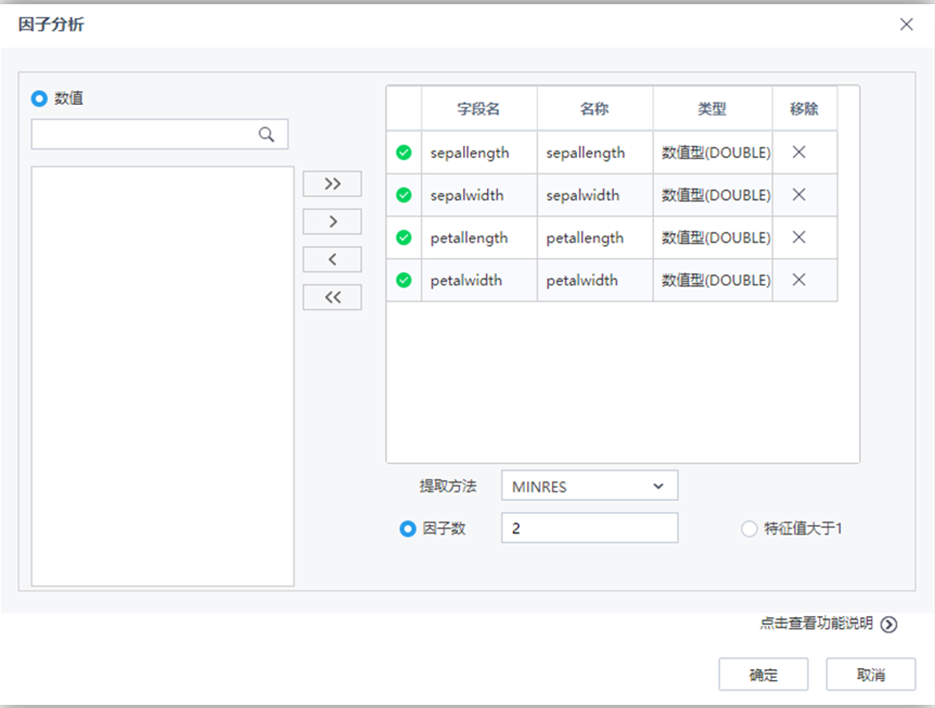The width and height of the screenshot is (935, 708).
Task: Select the 因子数 radio option
Action: click(408, 528)
